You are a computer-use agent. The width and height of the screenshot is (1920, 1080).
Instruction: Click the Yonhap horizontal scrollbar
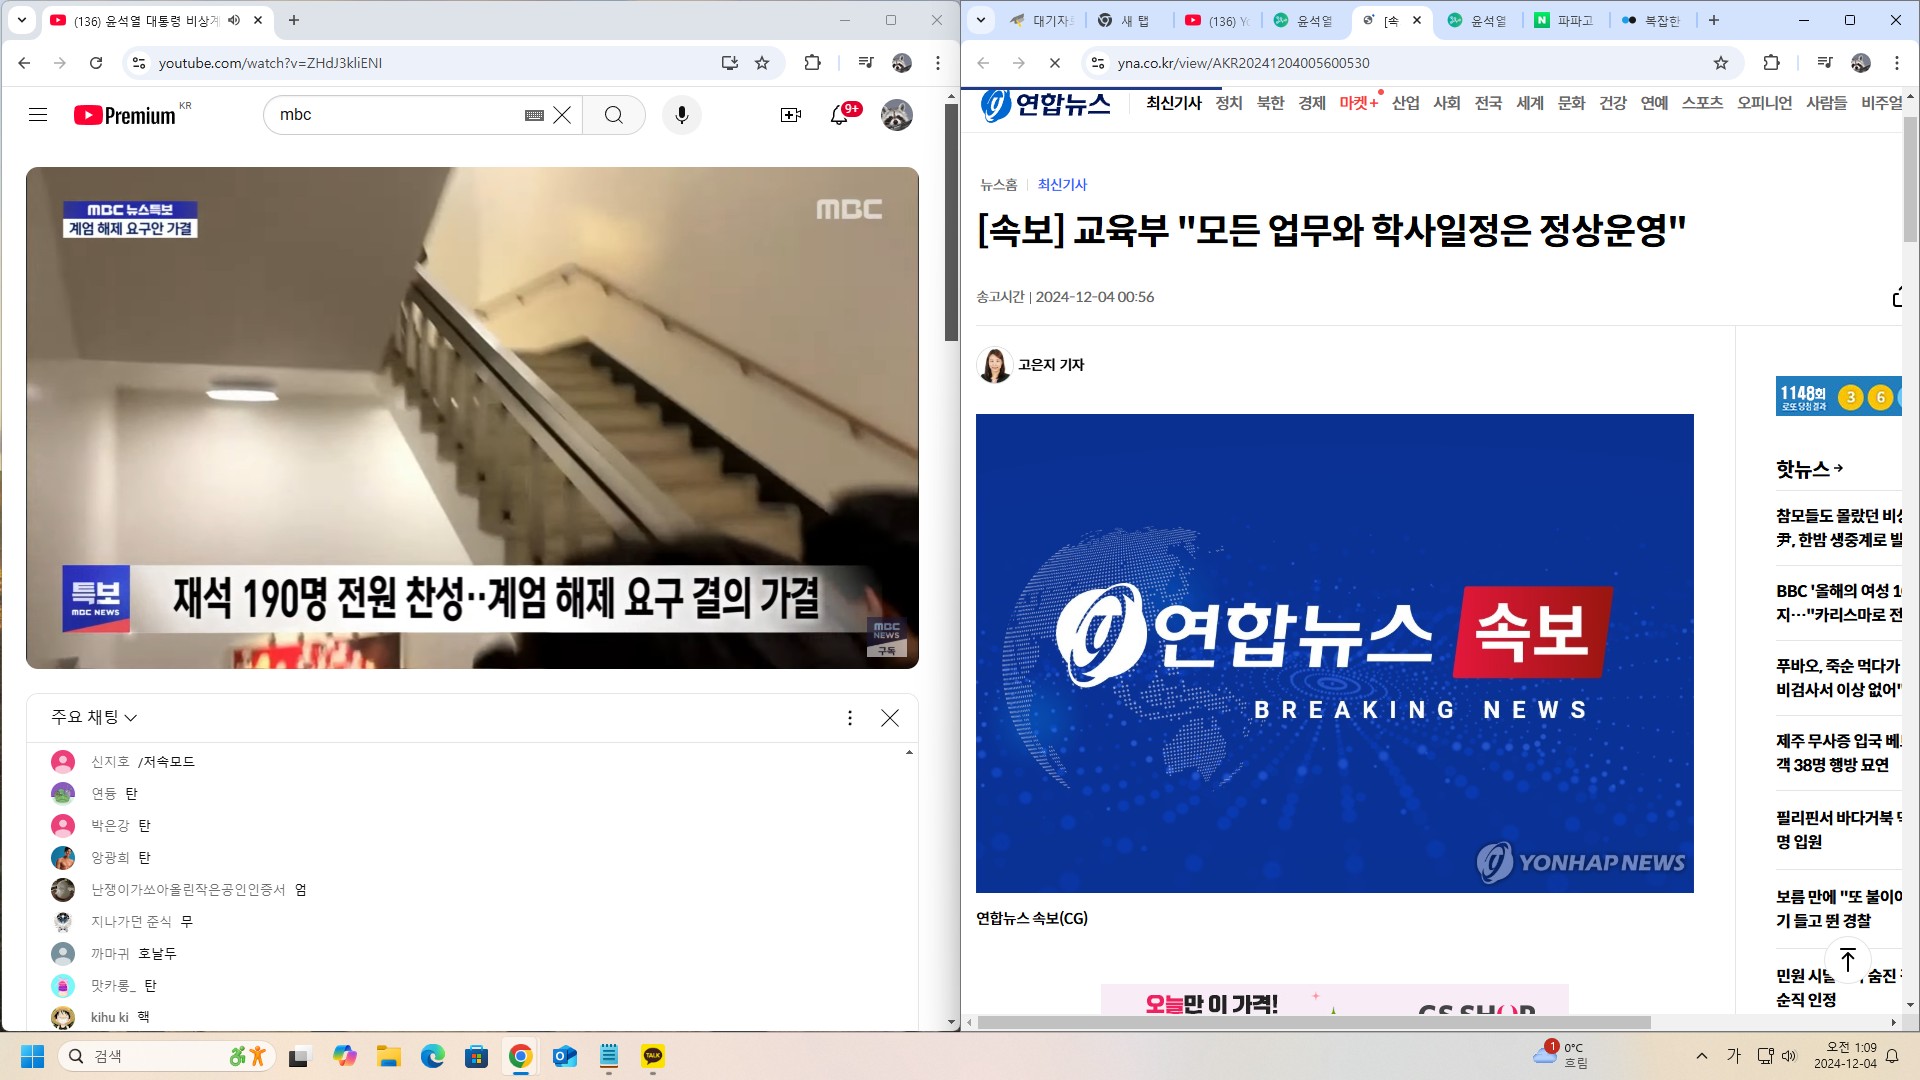coord(1313,1022)
